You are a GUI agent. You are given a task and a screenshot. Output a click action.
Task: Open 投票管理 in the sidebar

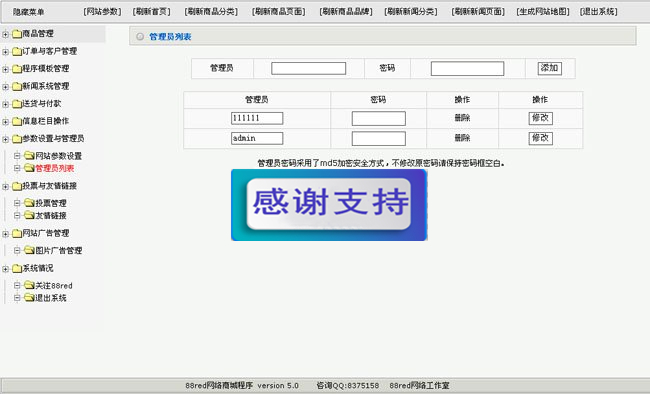point(51,203)
